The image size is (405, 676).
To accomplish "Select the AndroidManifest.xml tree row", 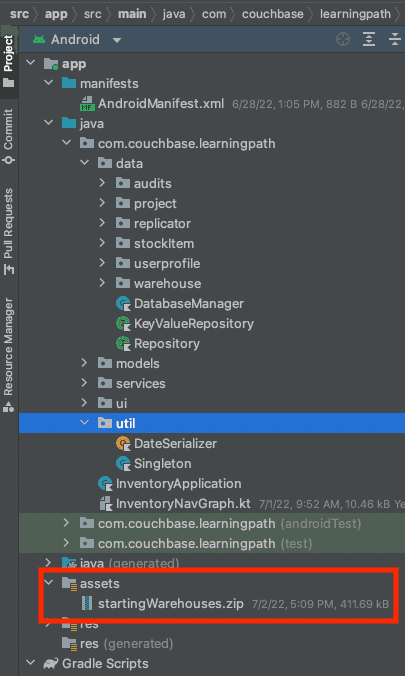I will 212,103.
